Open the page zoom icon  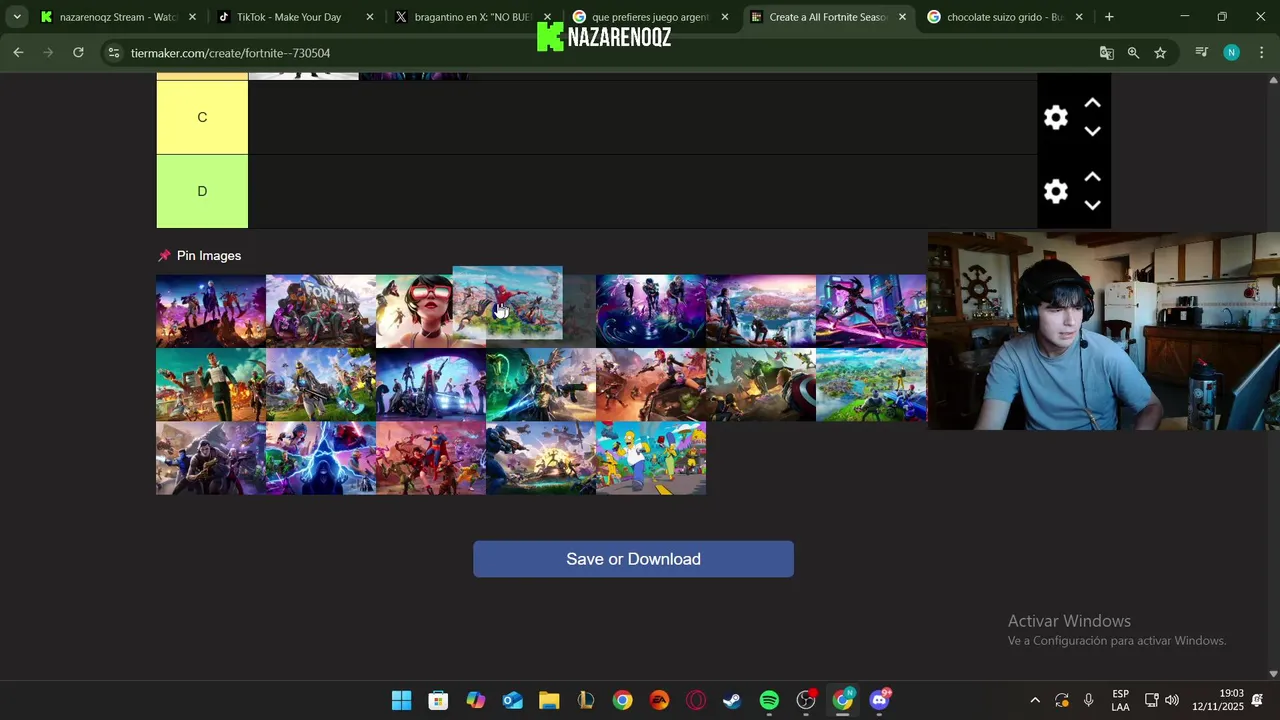point(1133,53)
